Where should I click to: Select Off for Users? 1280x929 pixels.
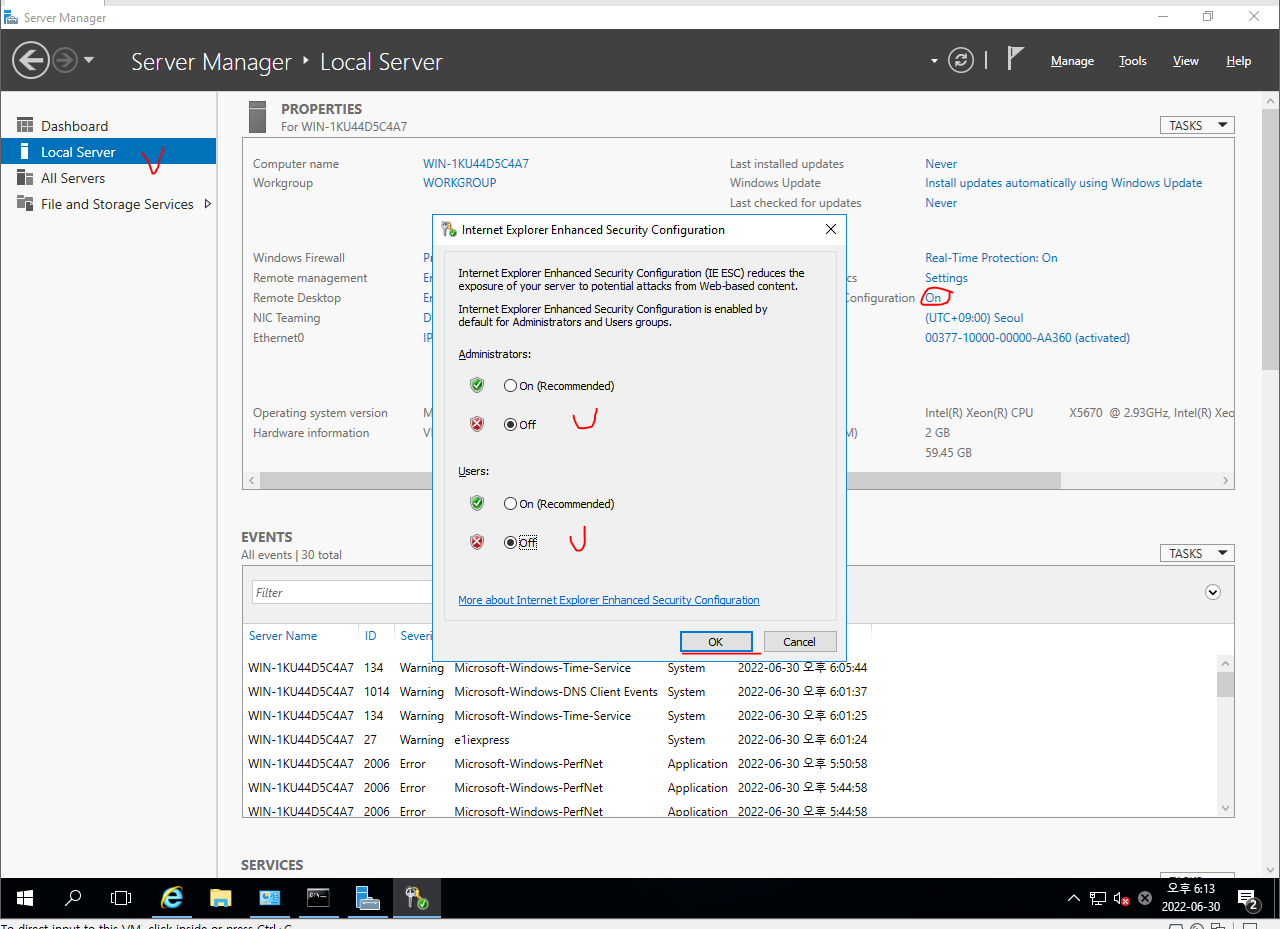520,543
